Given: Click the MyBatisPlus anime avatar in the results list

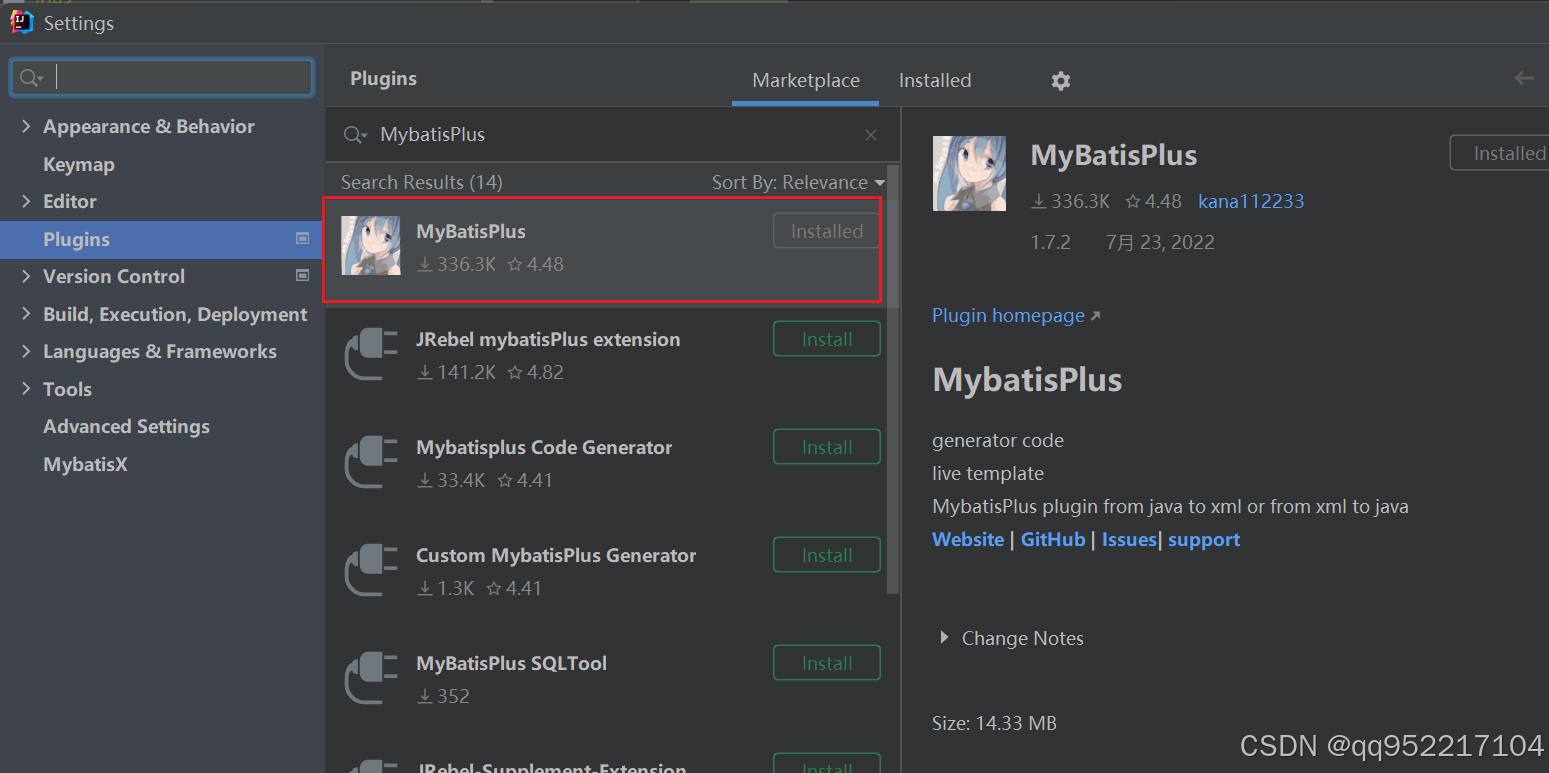Looking at the screenshot, I should pos(370,246).
